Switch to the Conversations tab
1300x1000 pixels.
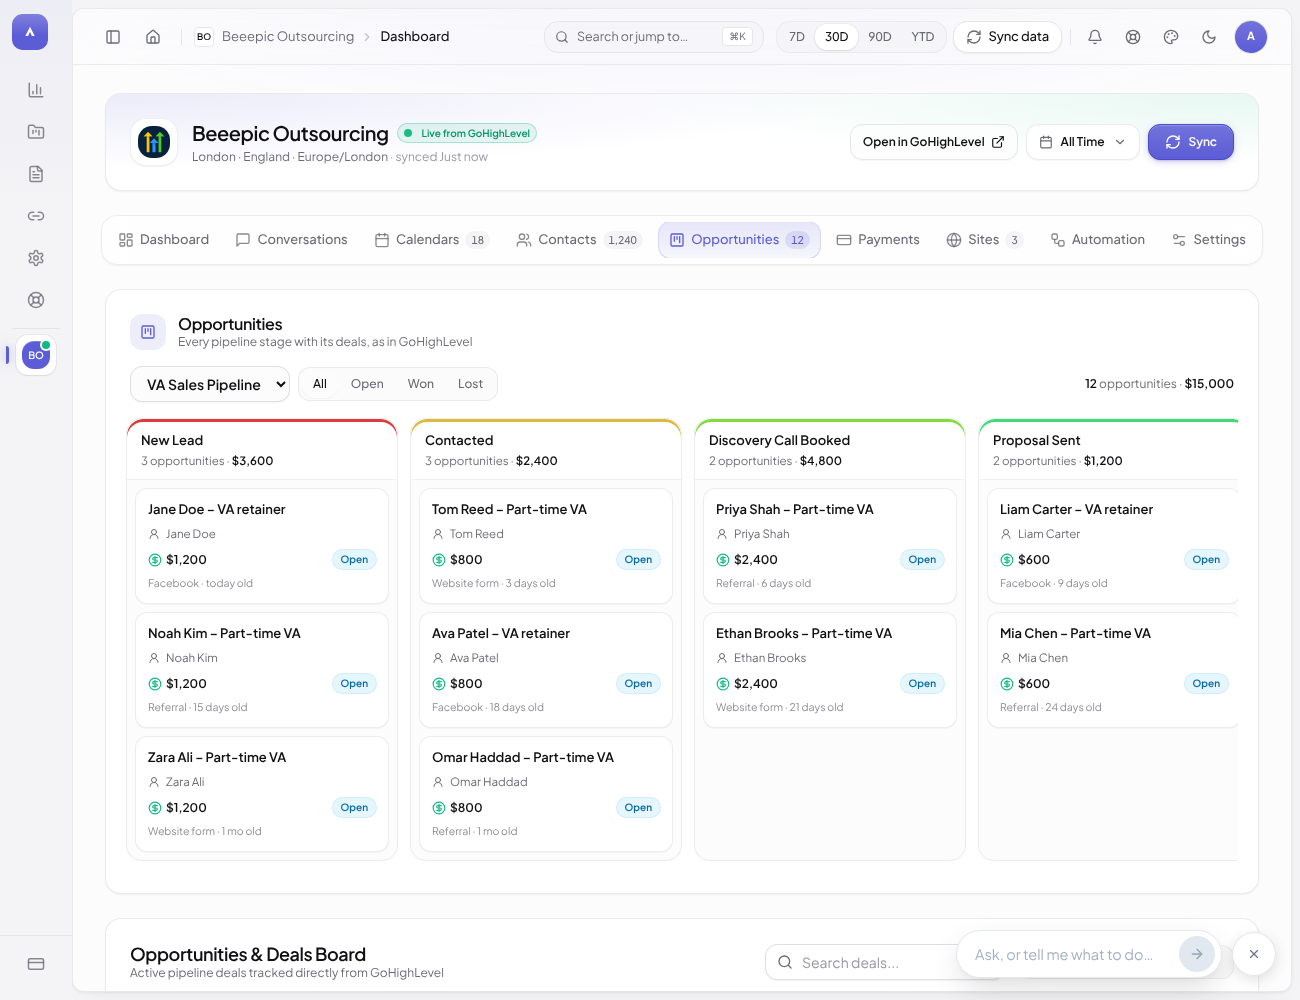pos(291,240)
